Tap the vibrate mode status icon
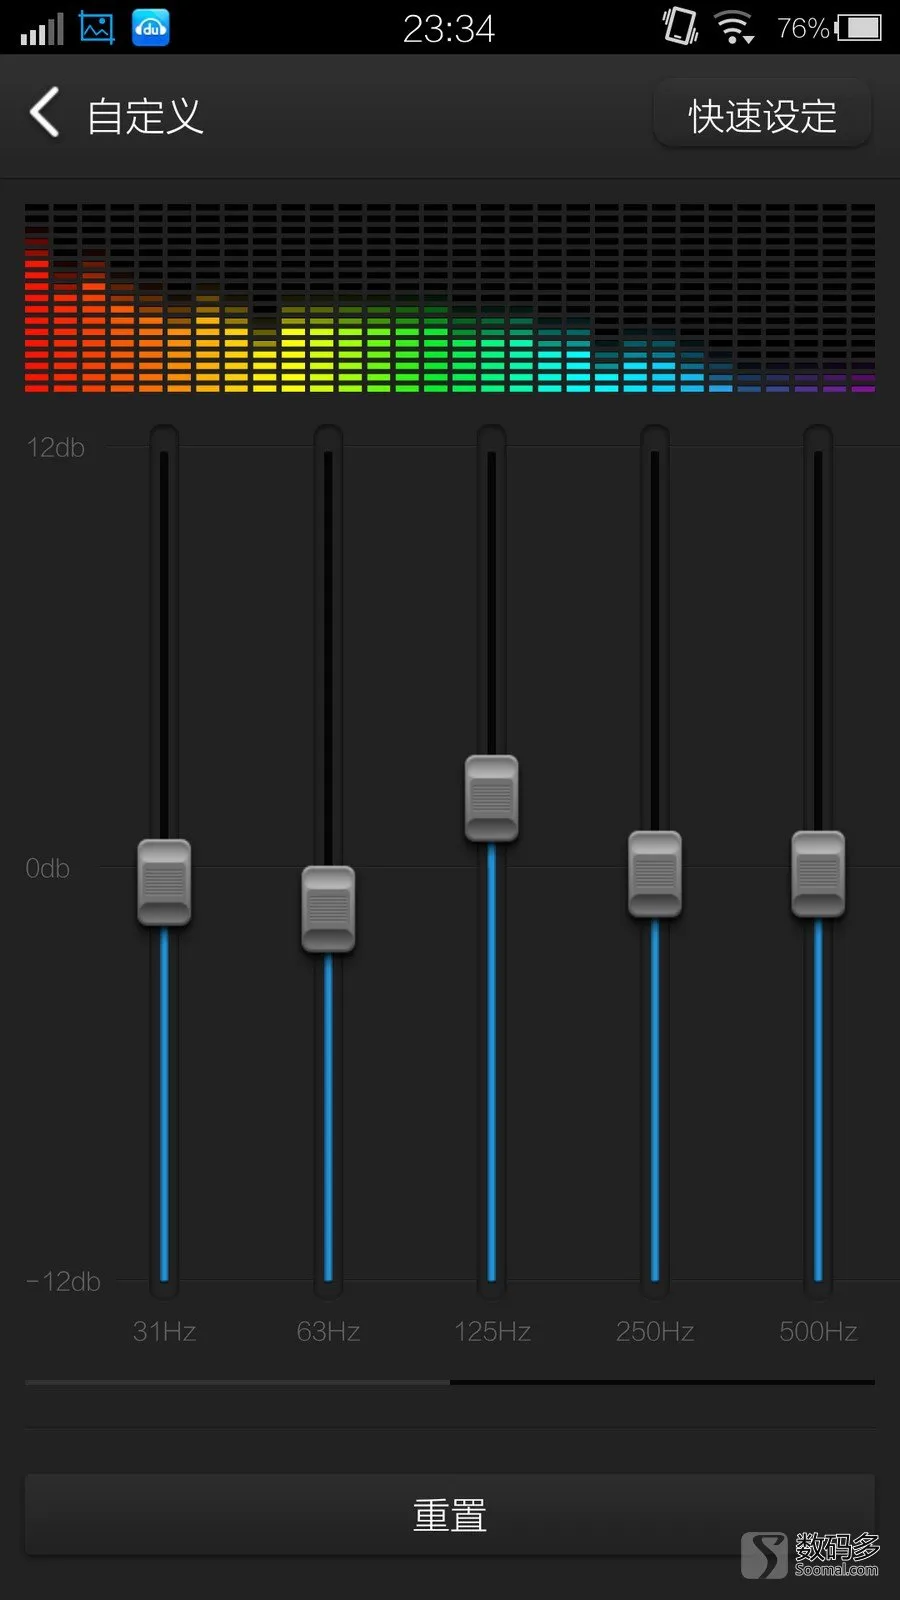Image resolution: width=900 pixels, height=1600 pixels. (x=680, y=26)
